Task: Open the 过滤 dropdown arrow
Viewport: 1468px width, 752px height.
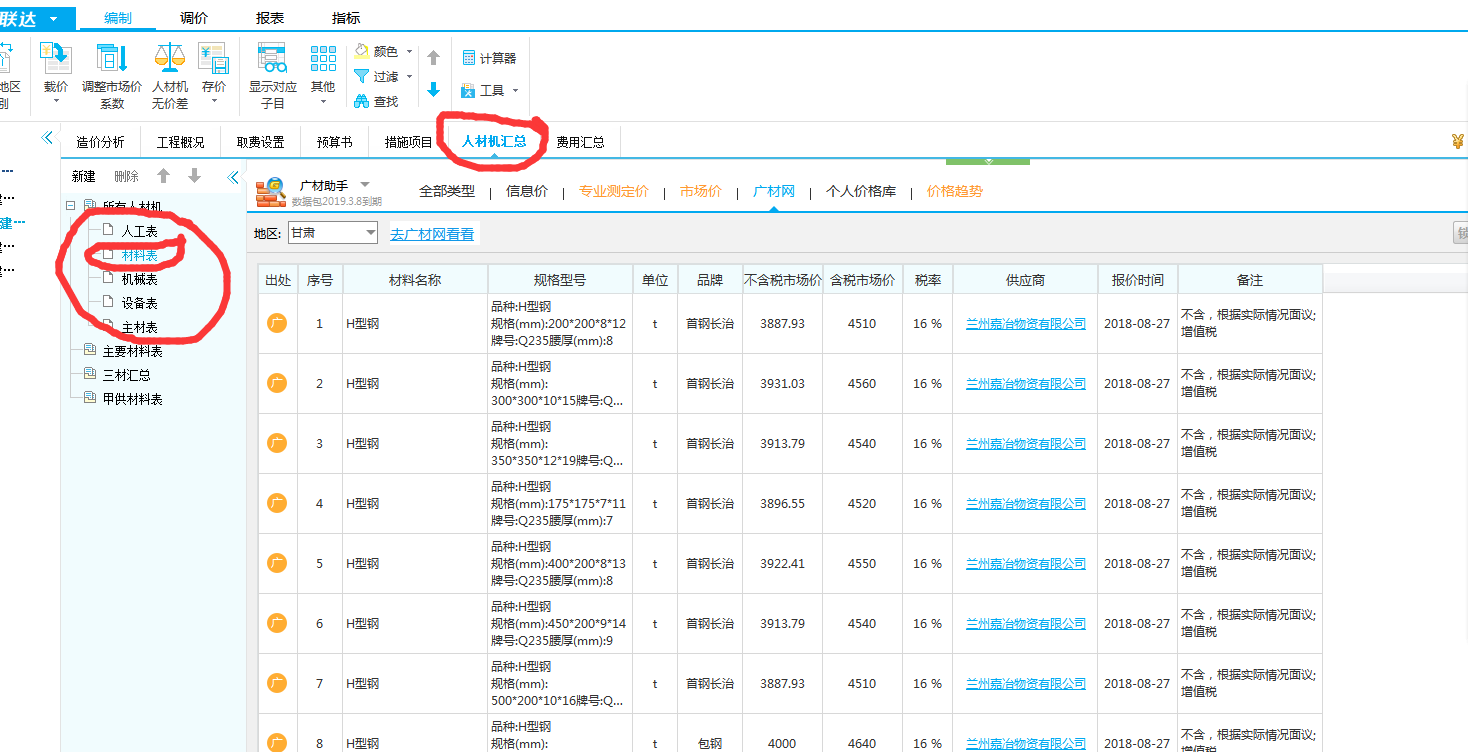Action: 407,76
